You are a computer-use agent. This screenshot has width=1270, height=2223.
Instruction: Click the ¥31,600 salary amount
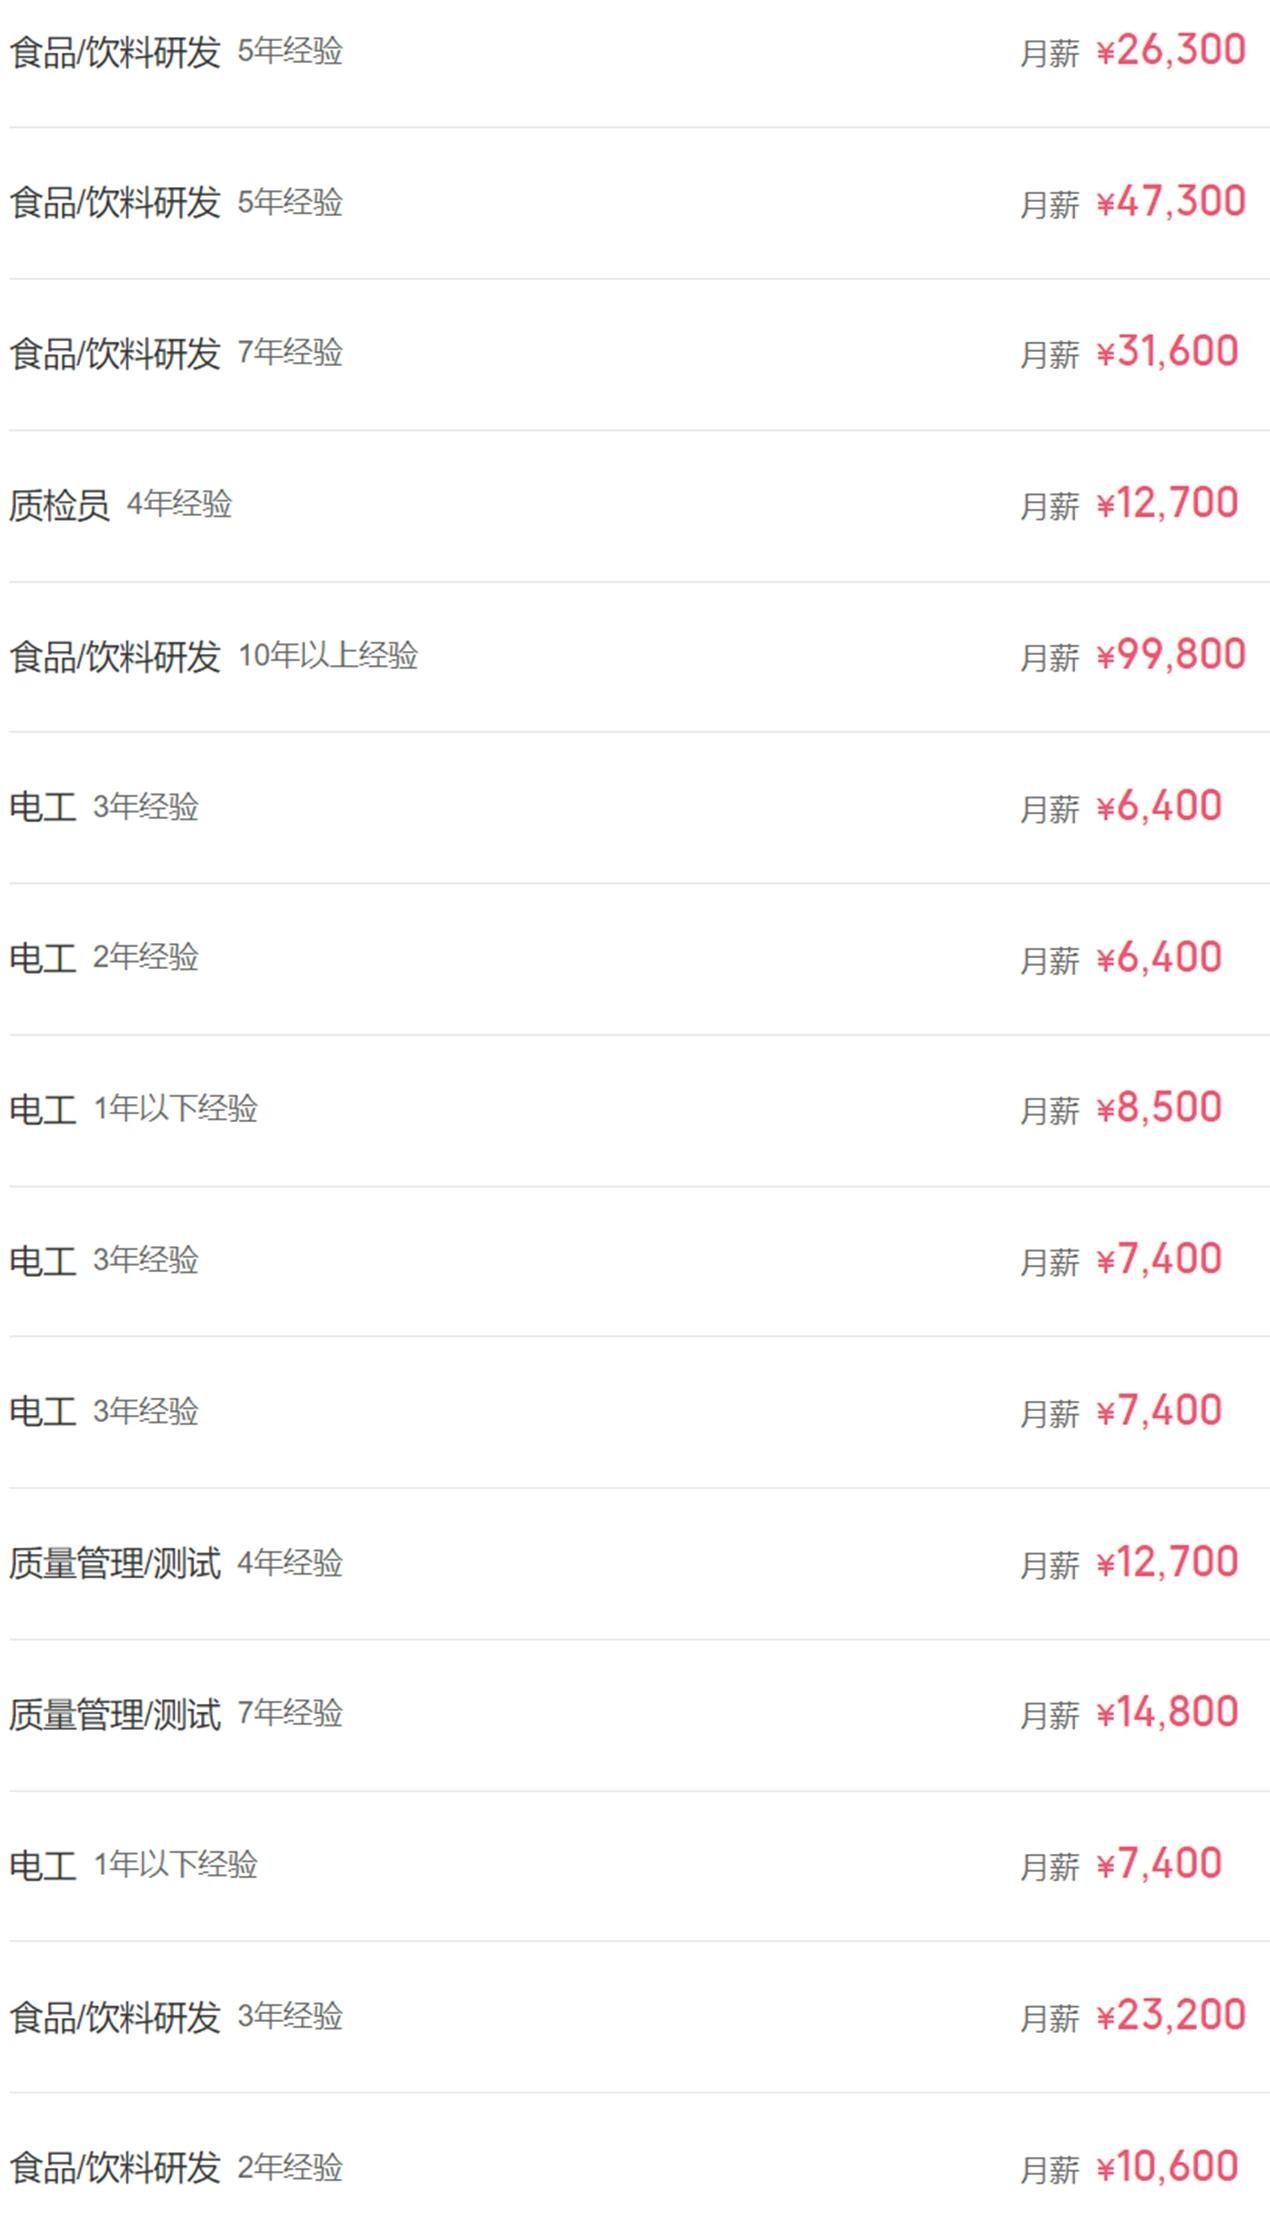tap(1167, 352)
